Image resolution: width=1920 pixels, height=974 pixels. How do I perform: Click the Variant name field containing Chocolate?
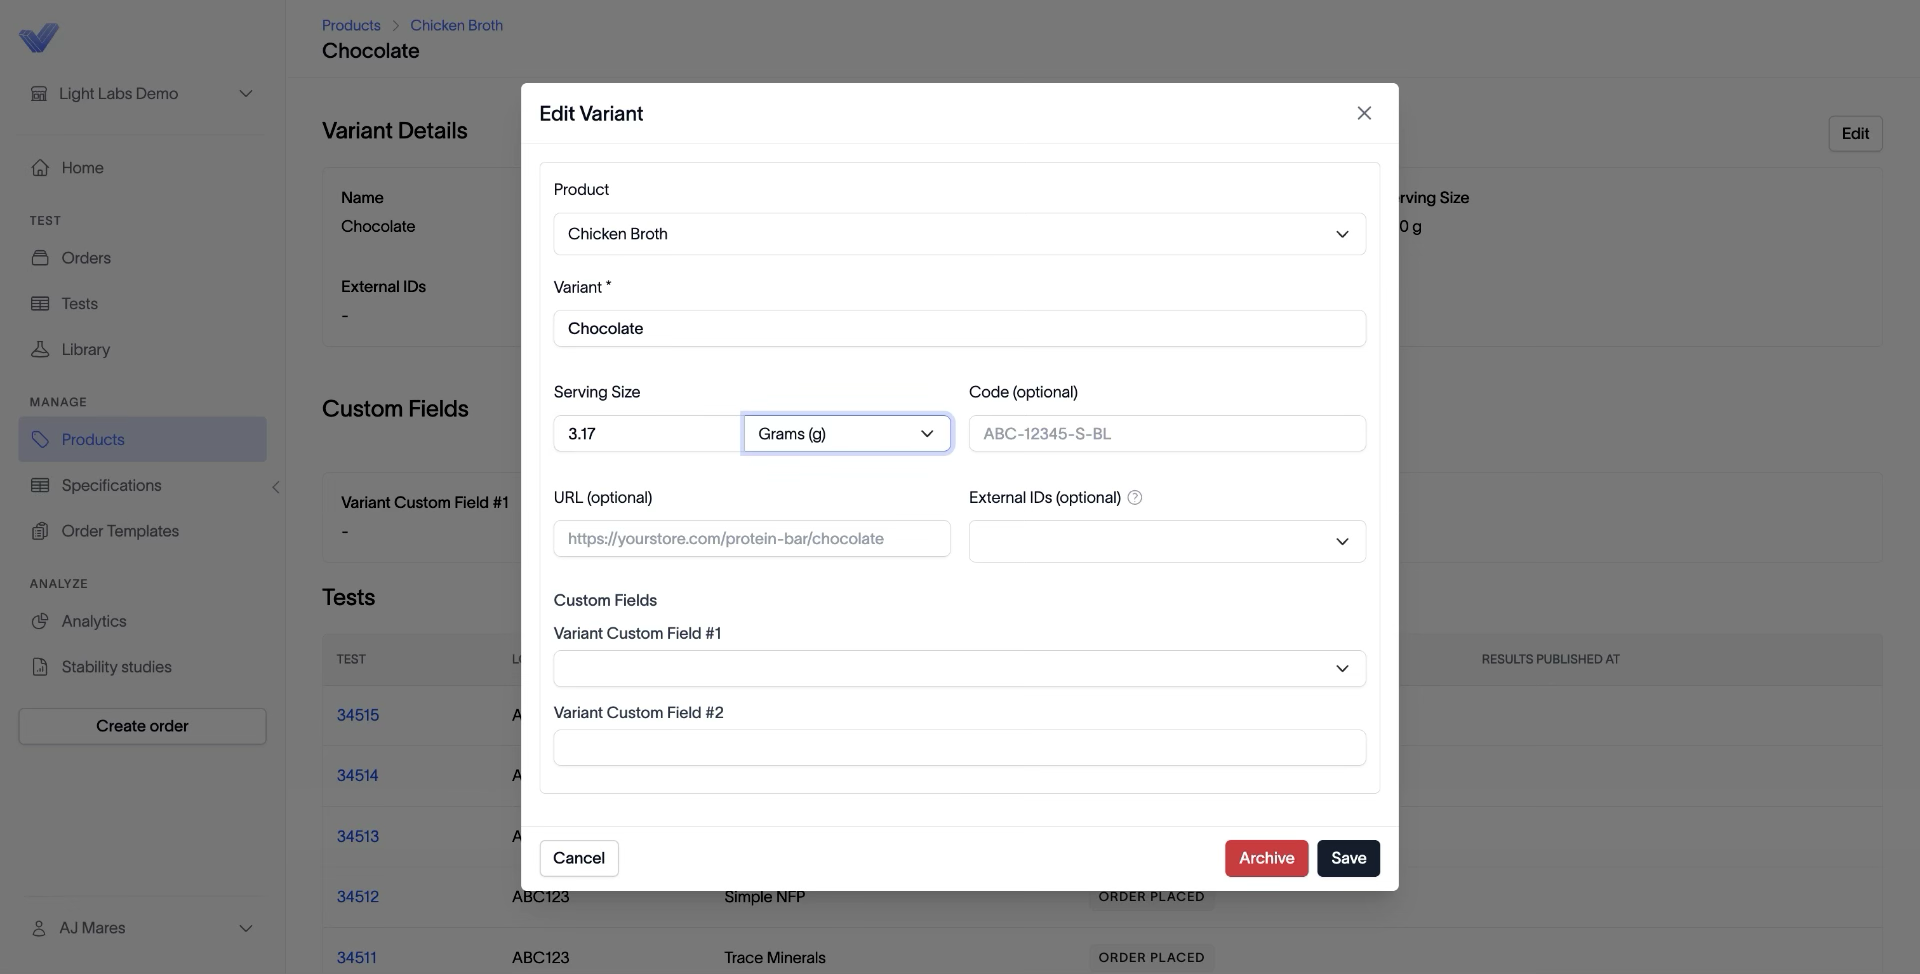(x=959, y=328)
